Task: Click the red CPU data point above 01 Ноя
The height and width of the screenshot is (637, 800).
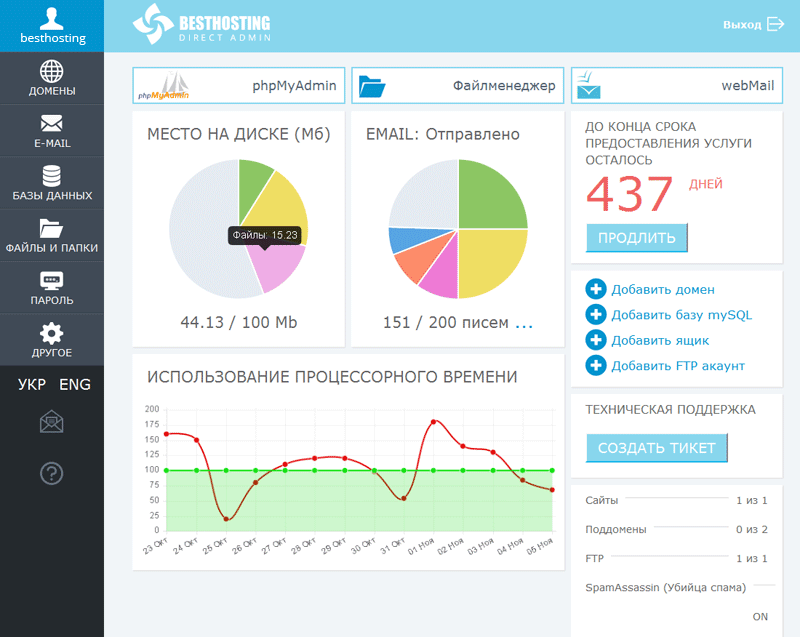Action: pyautogui.click(x=433, y=422)
